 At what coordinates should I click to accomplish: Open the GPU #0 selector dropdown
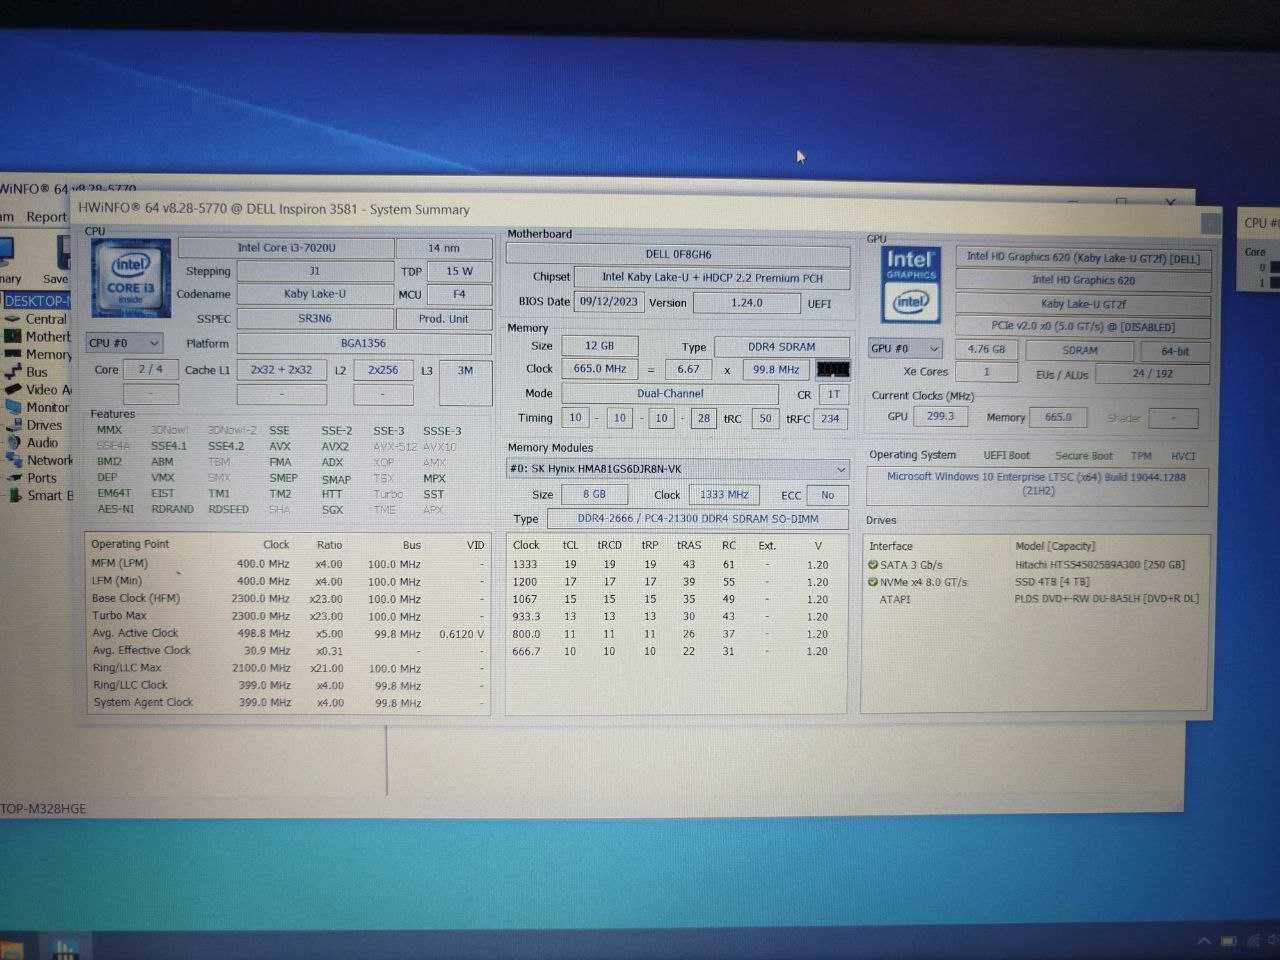tap(905, 348)
